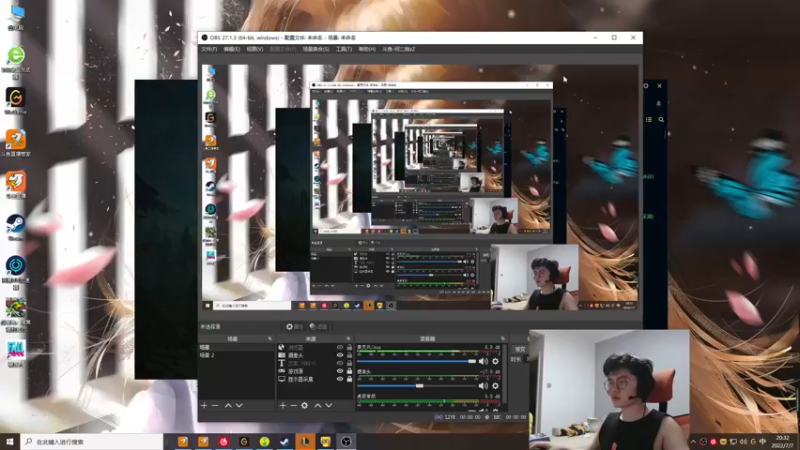Mute the second audio mixer channel with its speaker icon

pos(483,386)
